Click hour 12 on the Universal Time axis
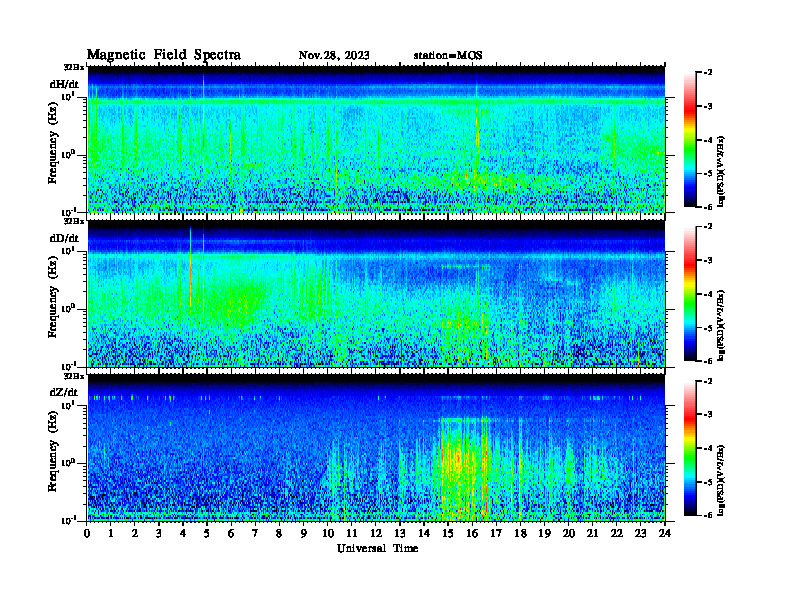Viewport: 792px width, 612px height. click(x=376, y=534)
